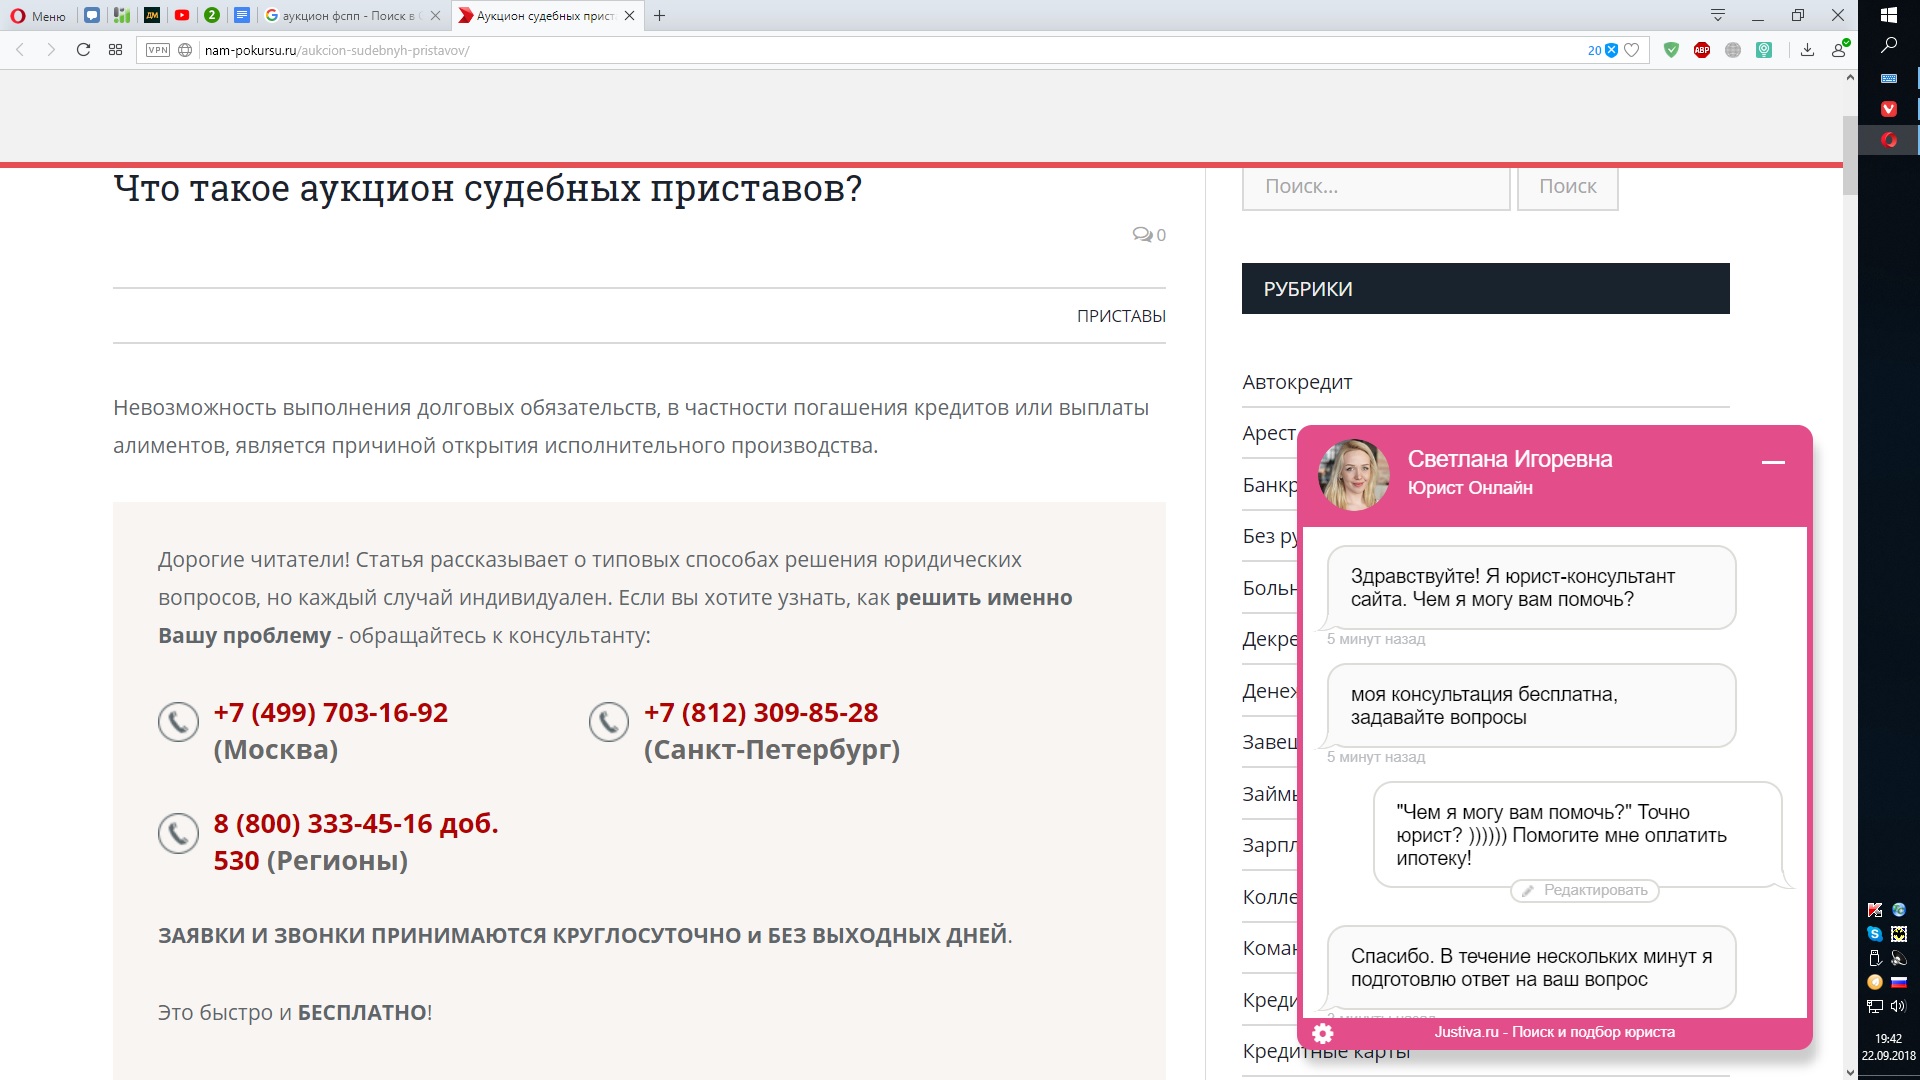This screenshot has height=1080, width=1920.
Task: Open the Windows Start button
Action: pyautogui.click(x=1889, y=15)
